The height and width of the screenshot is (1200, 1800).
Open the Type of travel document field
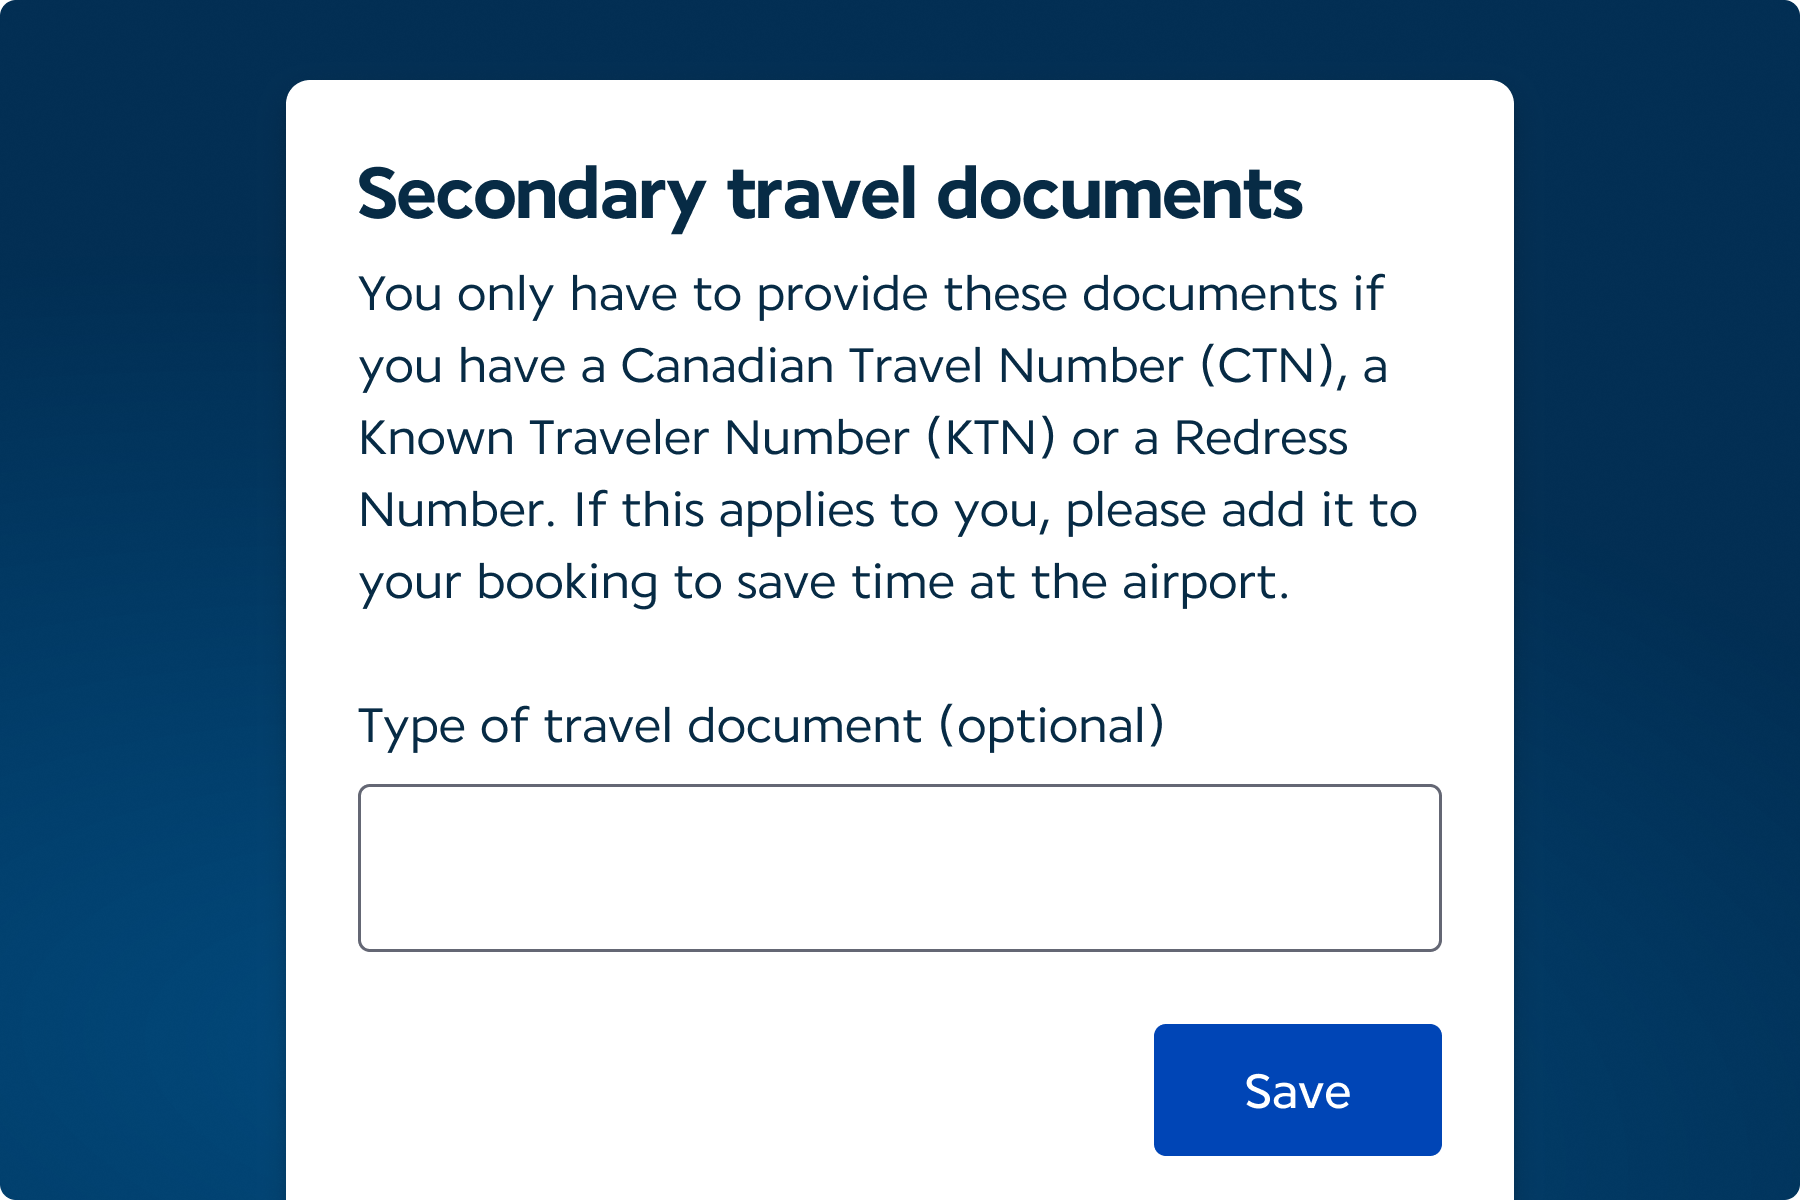899,867
